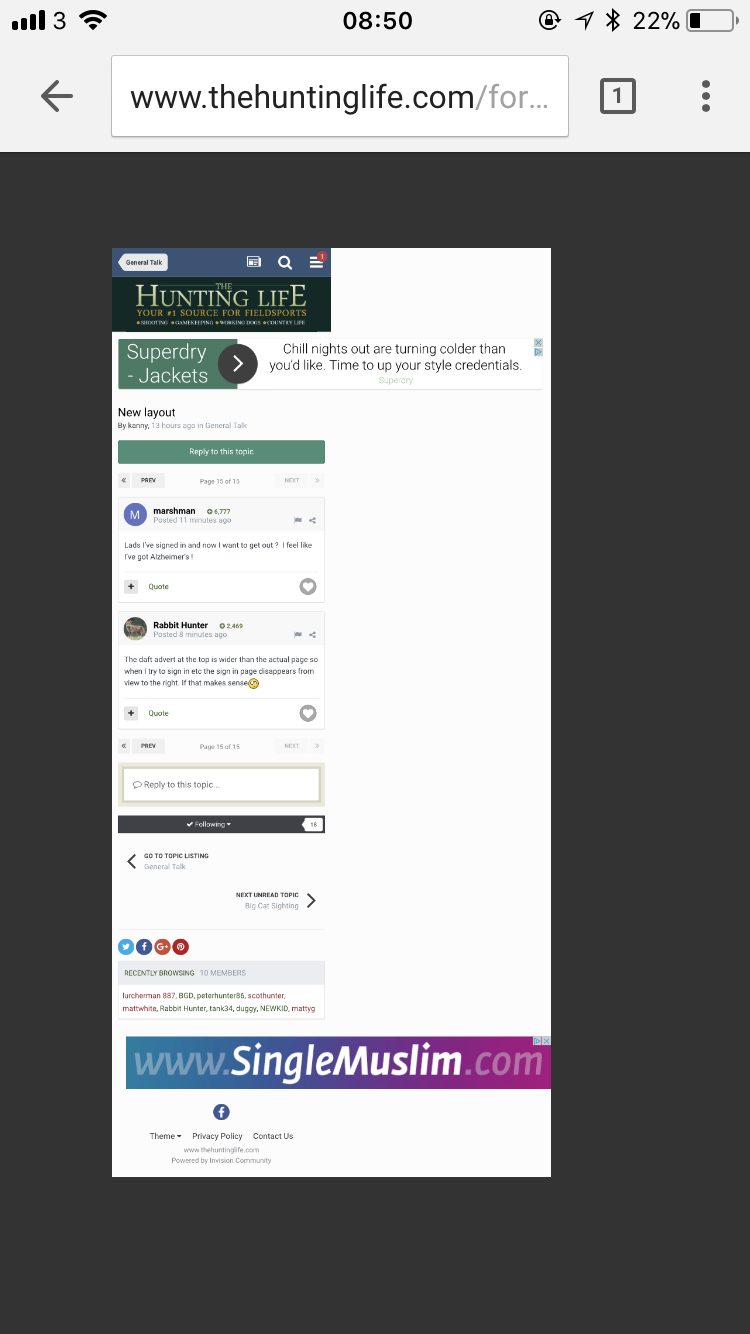Like Rabbit Hunter's post with the heart
This screenshot has height=1334, width=750.
(x=308, y=713)
